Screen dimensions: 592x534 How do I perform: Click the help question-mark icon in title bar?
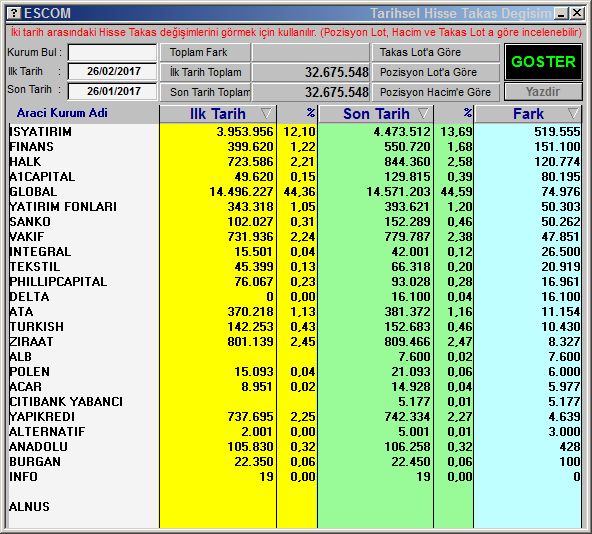click(x=14, y=13)
